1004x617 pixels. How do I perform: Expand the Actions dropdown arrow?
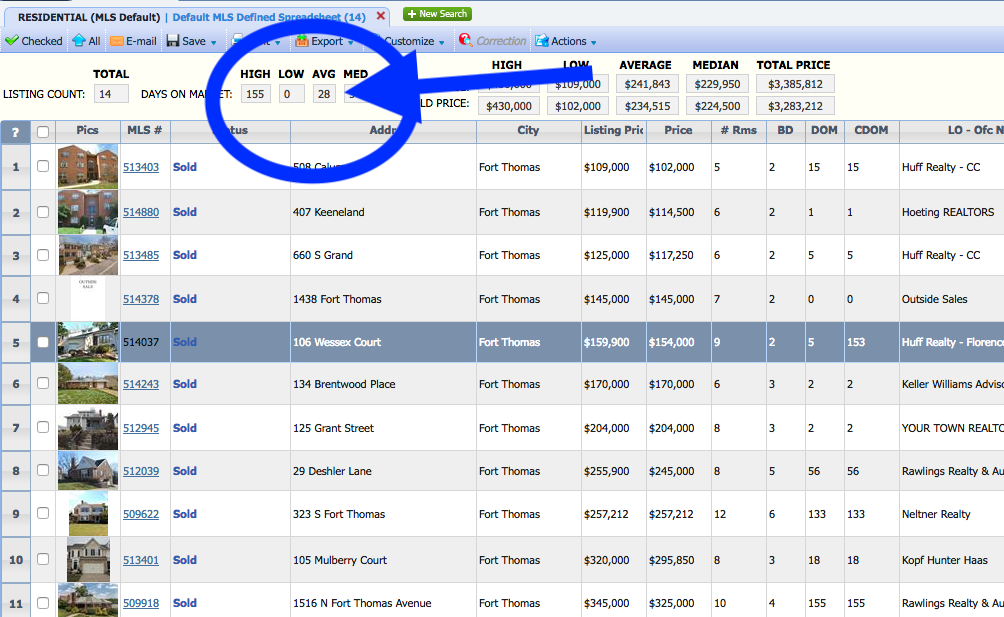(x=594, y=42)
